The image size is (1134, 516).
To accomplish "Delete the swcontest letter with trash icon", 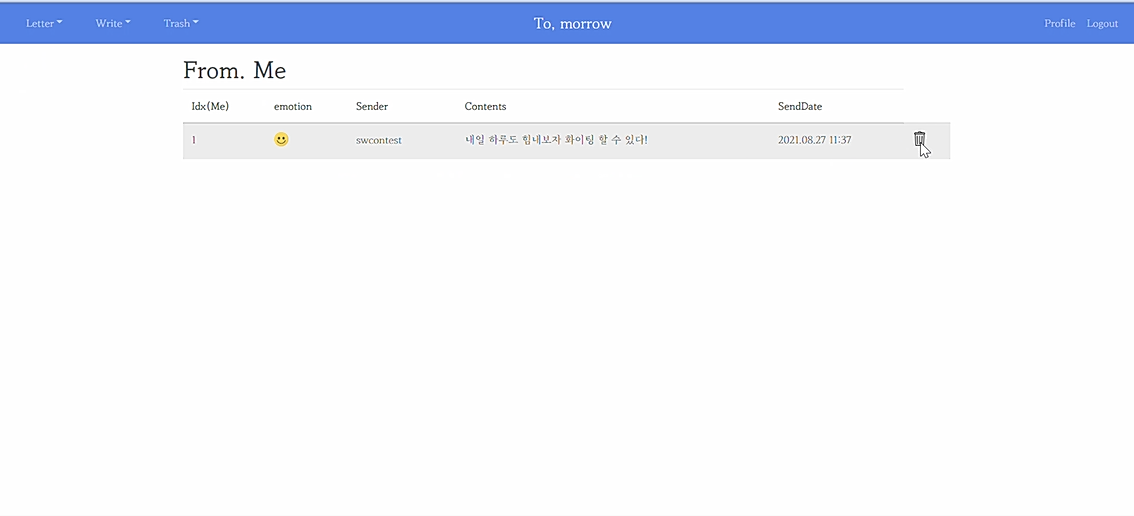I will click(x=919, y=139).
